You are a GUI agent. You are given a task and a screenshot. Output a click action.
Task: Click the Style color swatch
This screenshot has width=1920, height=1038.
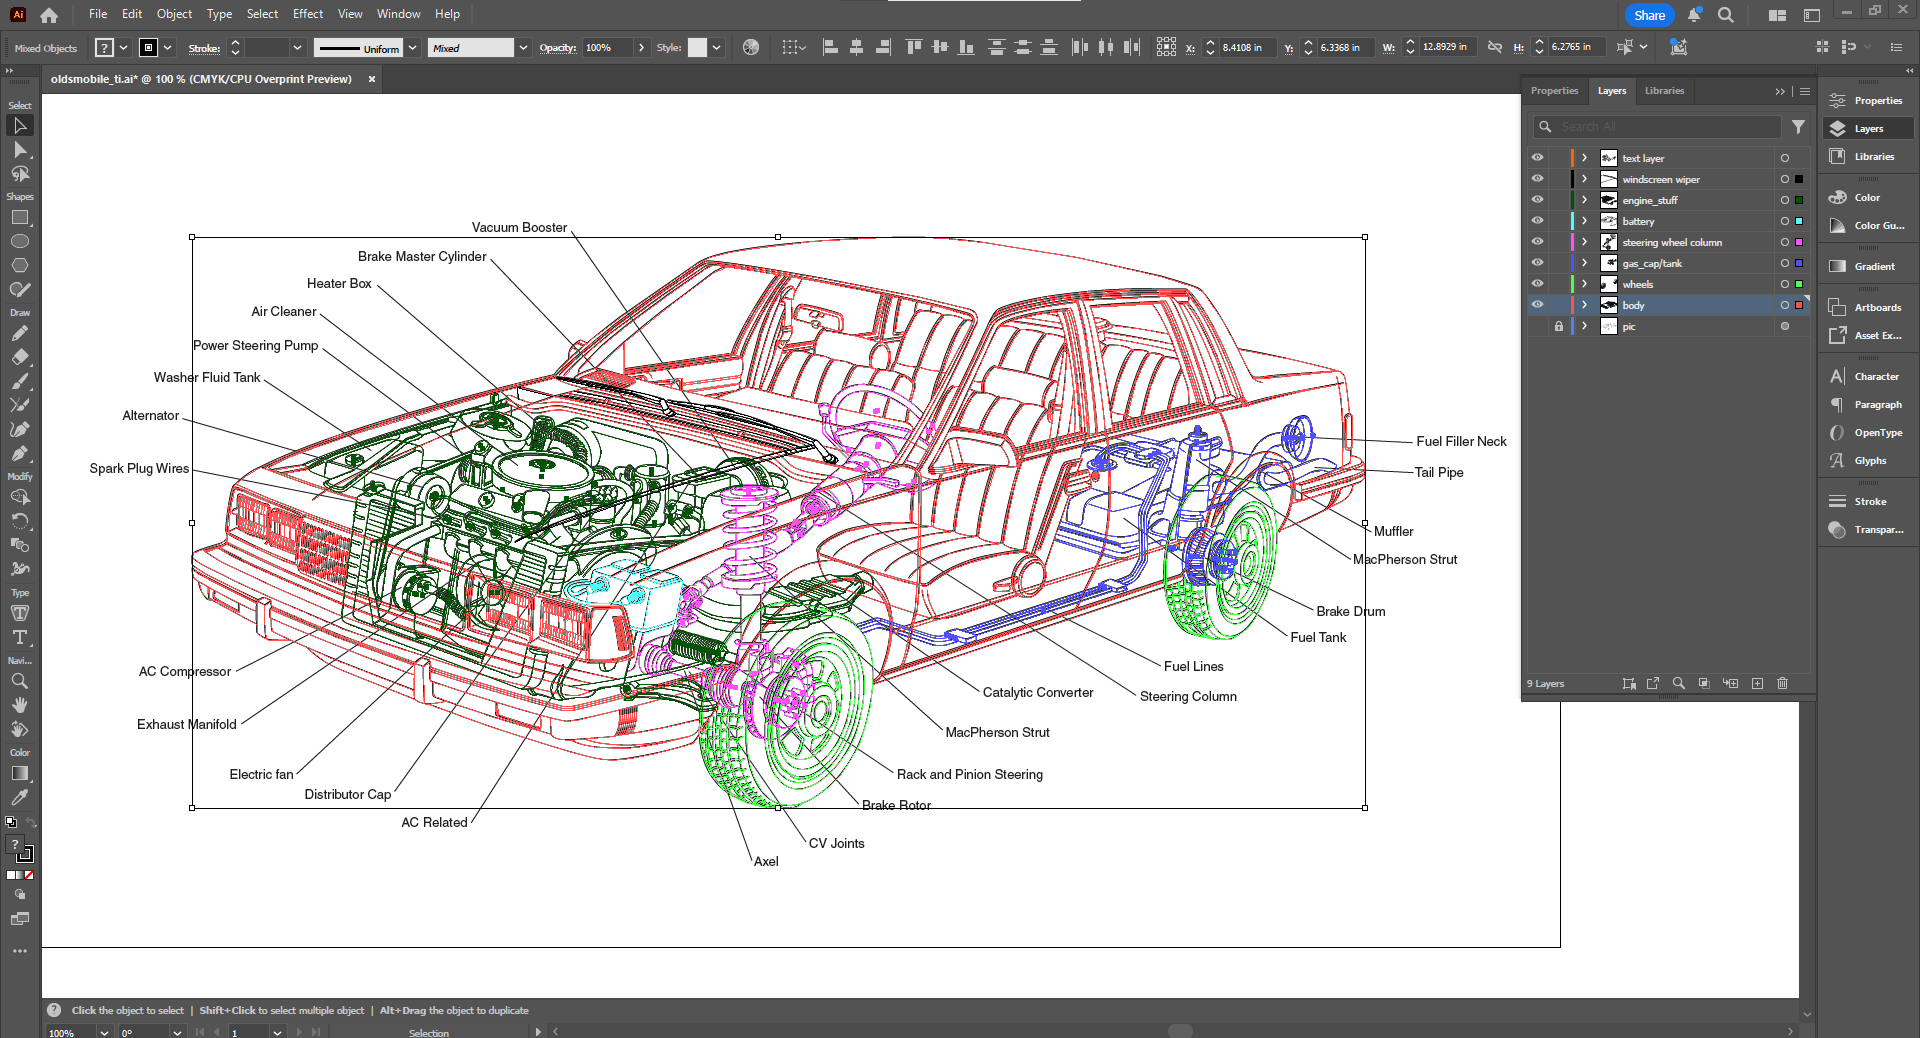(x=698, y=48)
